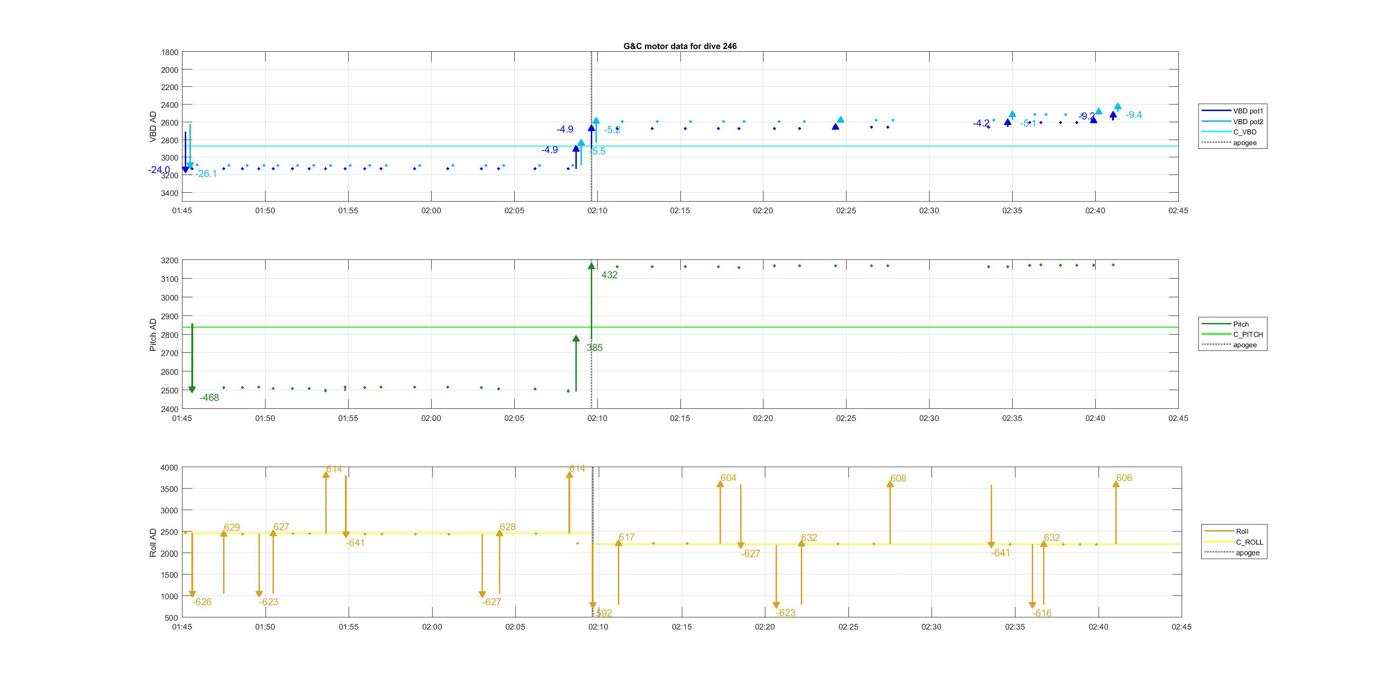Click the '617' roll data label

point(627,538)
